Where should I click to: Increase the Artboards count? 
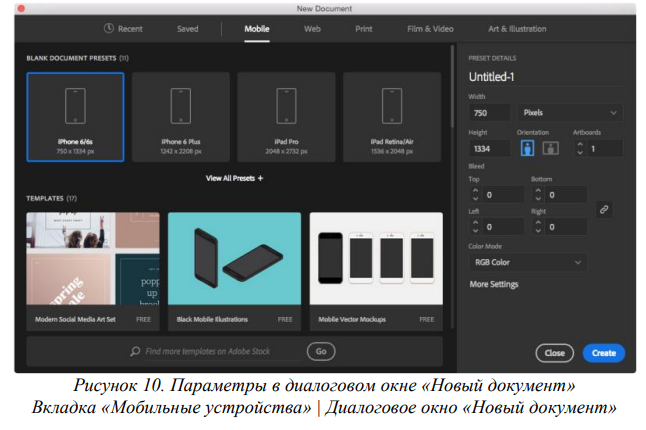coord(580,145)
